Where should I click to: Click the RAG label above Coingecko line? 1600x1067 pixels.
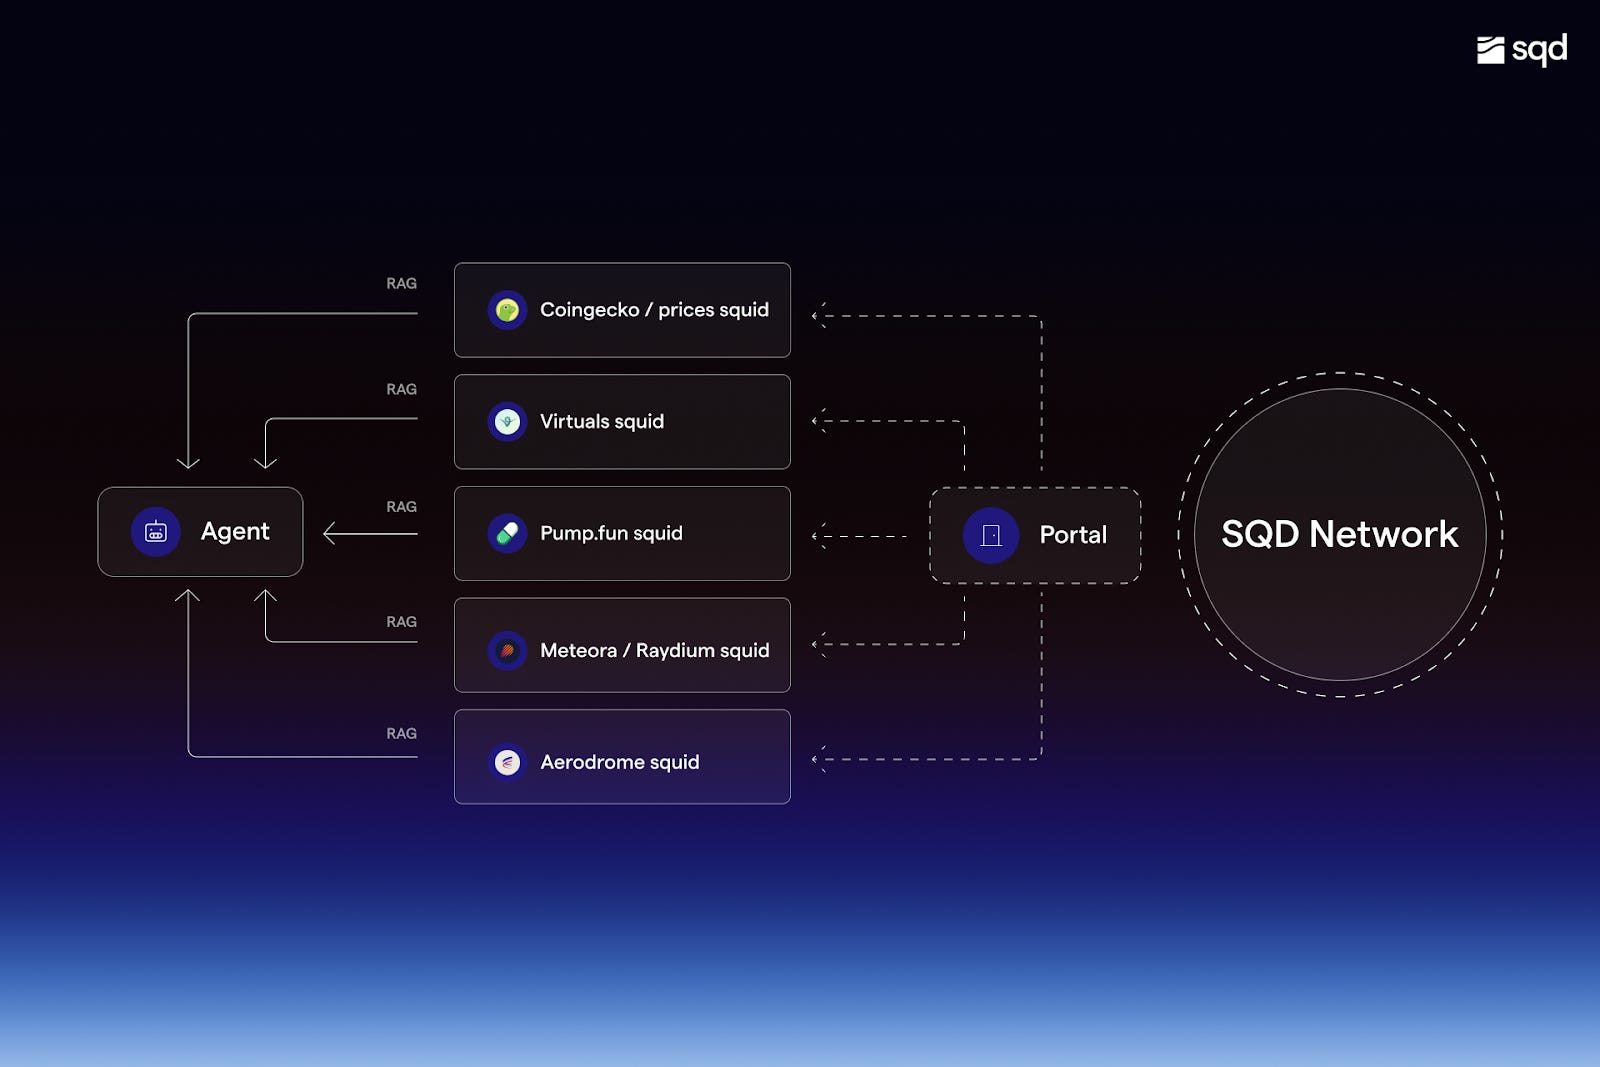point(401,283)
